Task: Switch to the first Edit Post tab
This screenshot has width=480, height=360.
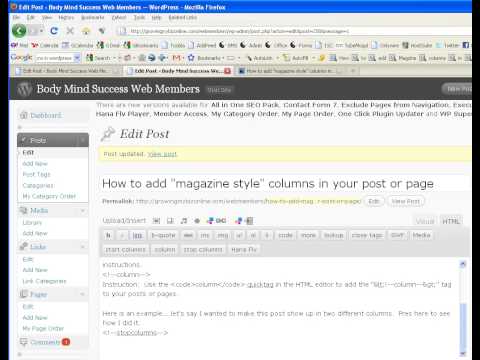Action: coord(66,71)
